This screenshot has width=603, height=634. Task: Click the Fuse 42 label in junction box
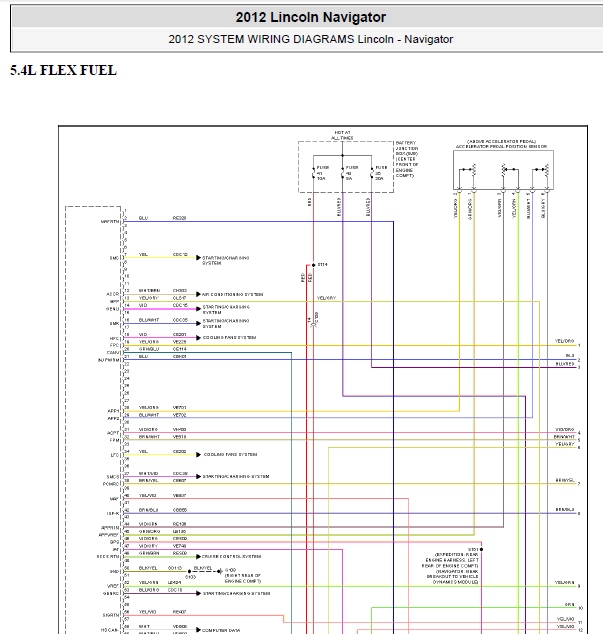pyautogui.click(x=352, y=173)
